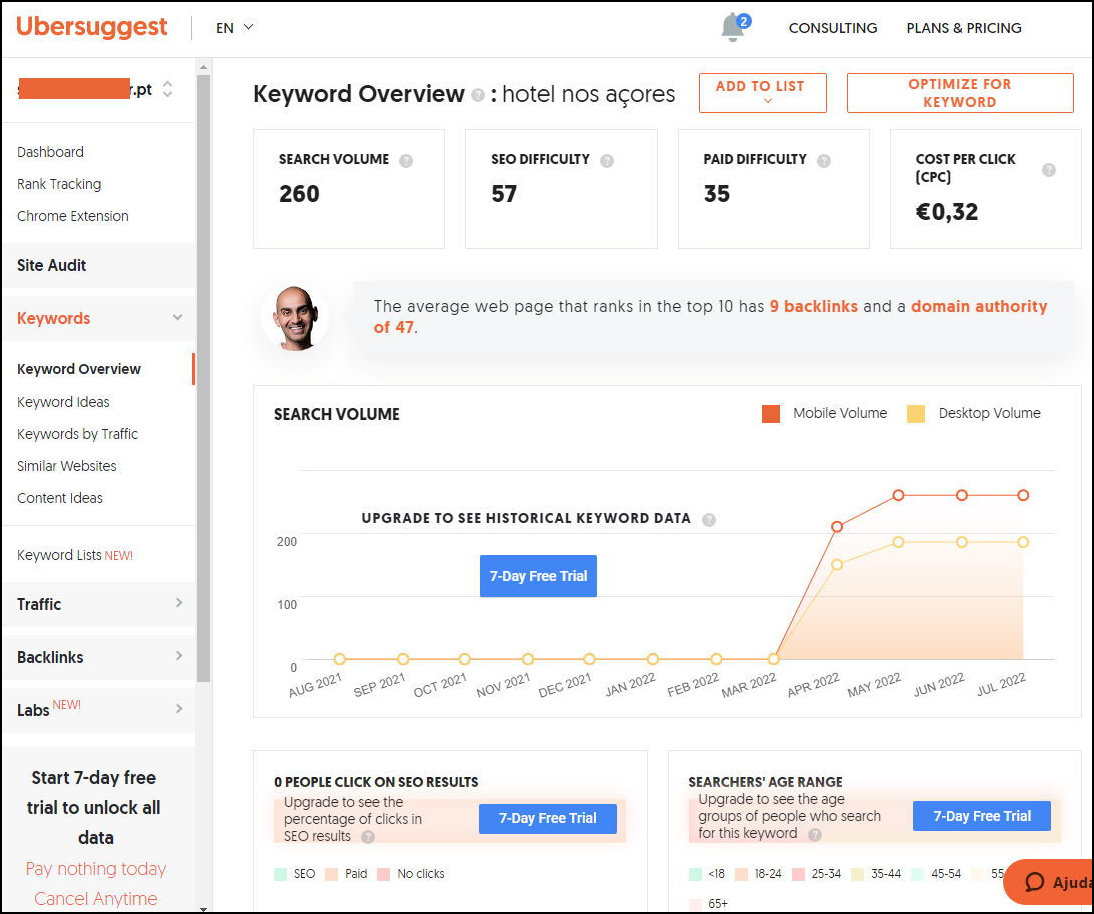Click help icon next to Paid Difficulty
1094x914 pixels.
click(x=823, y=160)
